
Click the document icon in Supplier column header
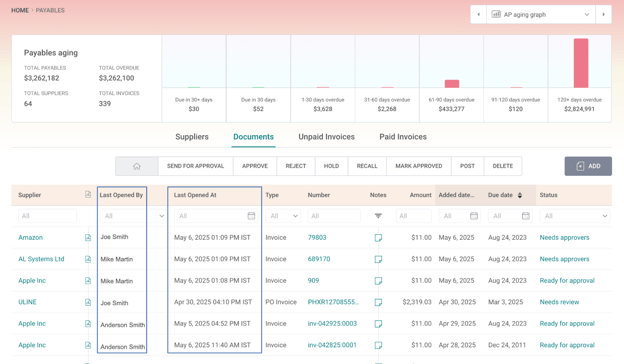tap(88, 195)
